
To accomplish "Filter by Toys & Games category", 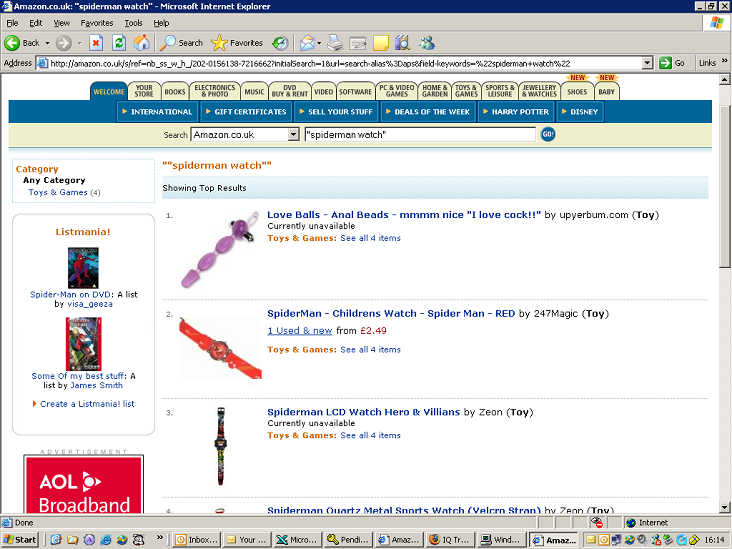I will pyautogui.click(x=58, y=192).
